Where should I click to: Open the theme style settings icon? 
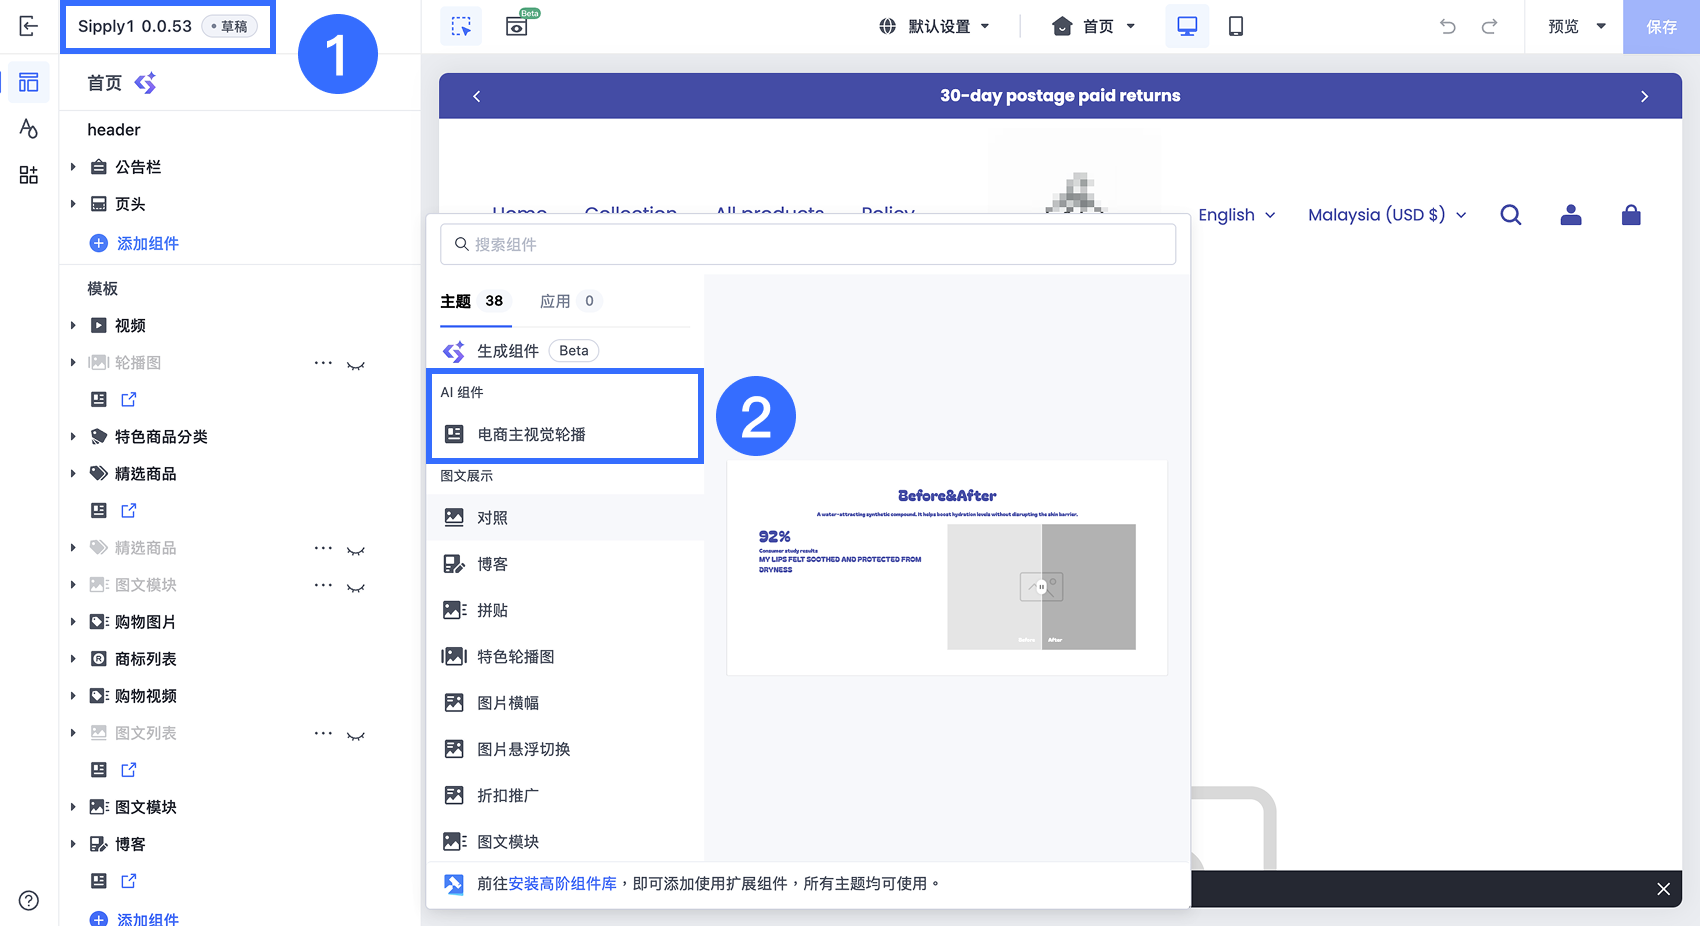28,128
